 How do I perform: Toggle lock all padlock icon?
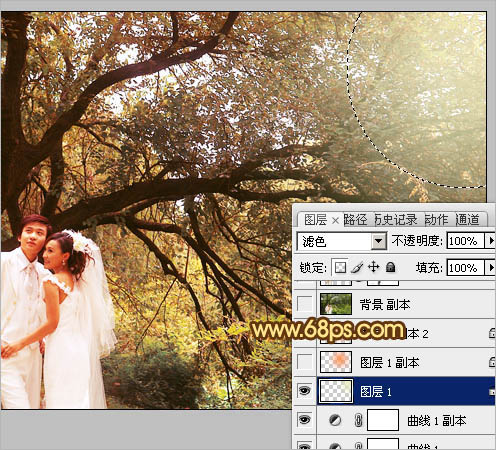(390, 267)
